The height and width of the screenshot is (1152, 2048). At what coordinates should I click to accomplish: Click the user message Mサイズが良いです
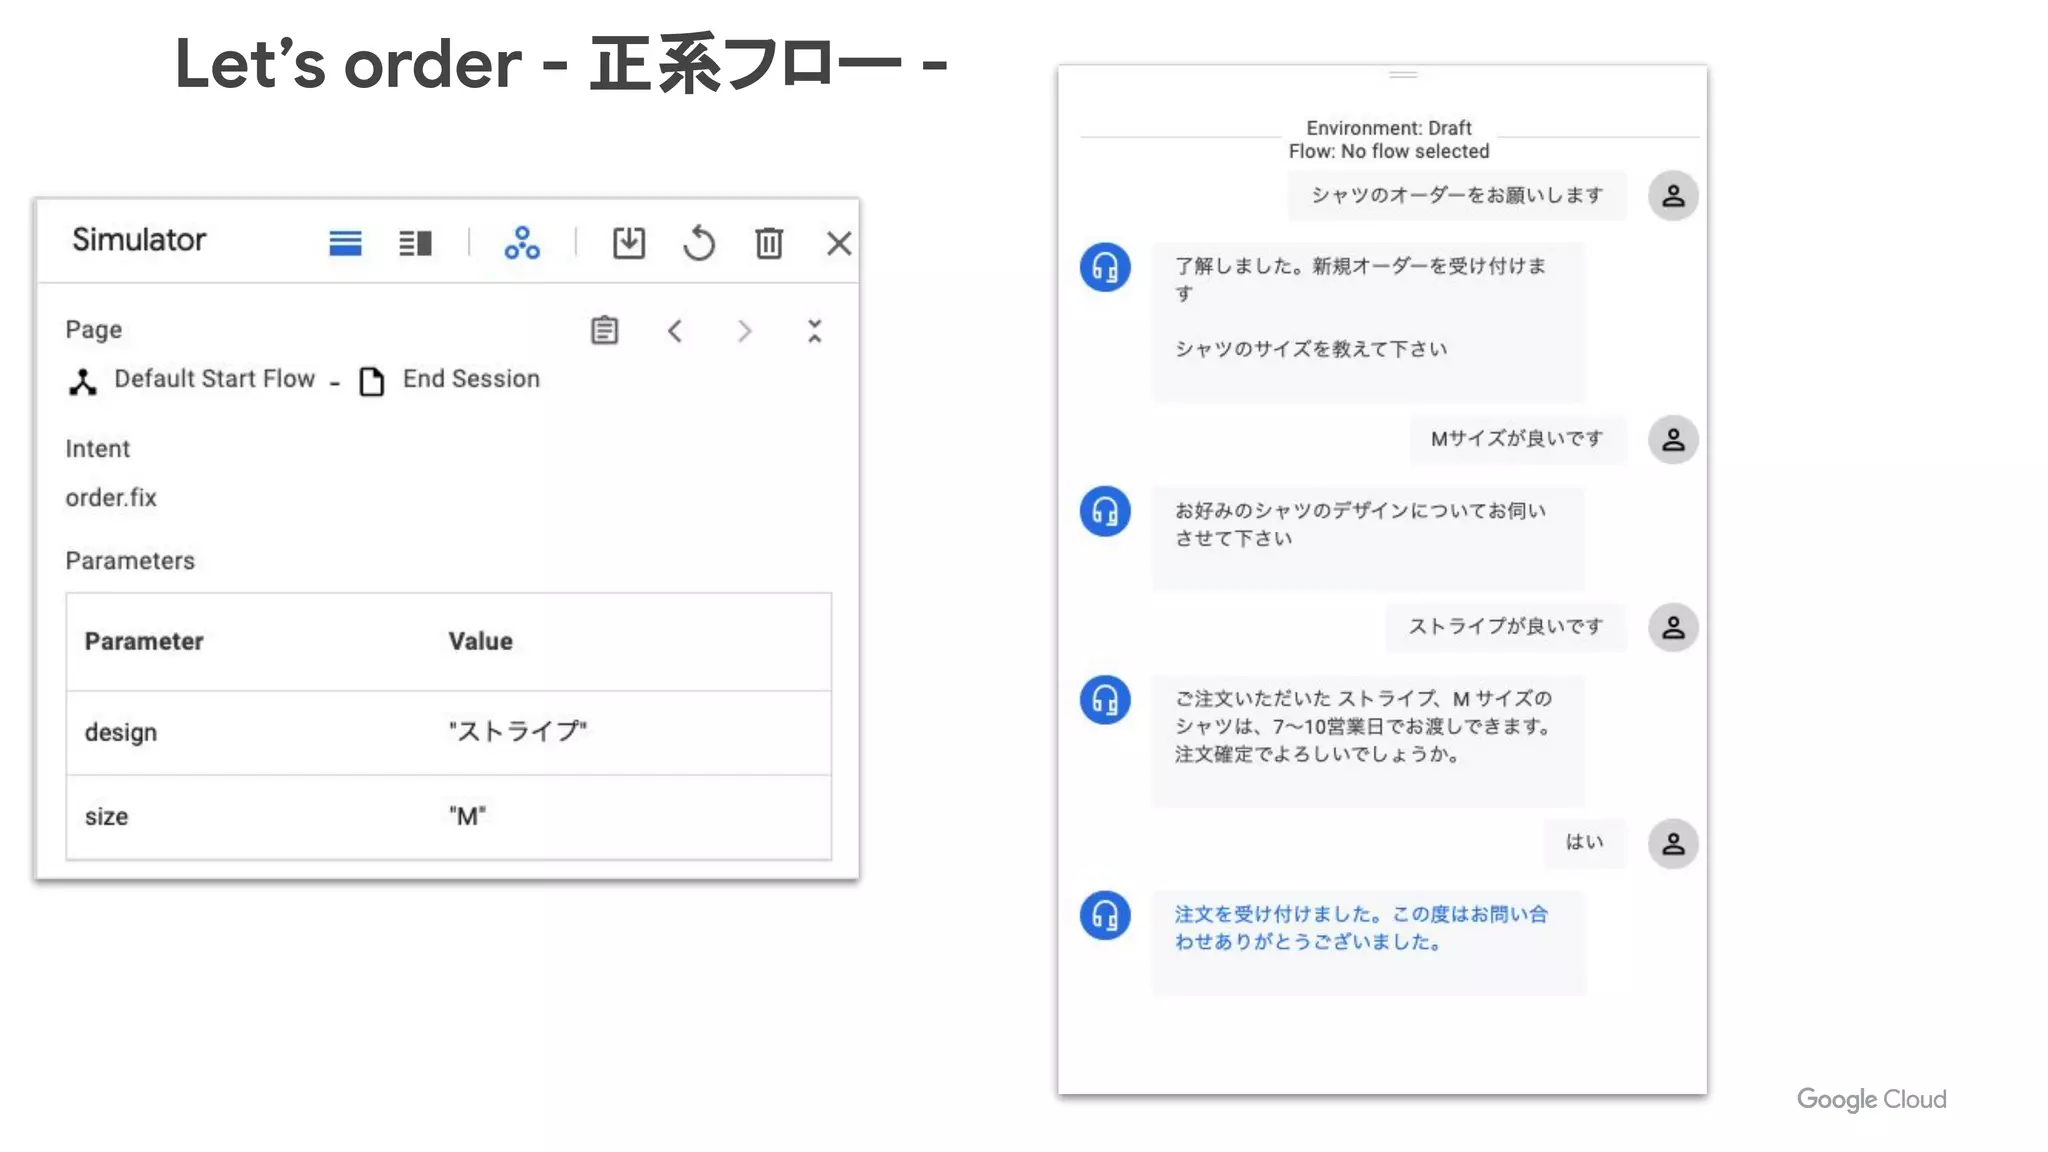[x=1517, y=439]
